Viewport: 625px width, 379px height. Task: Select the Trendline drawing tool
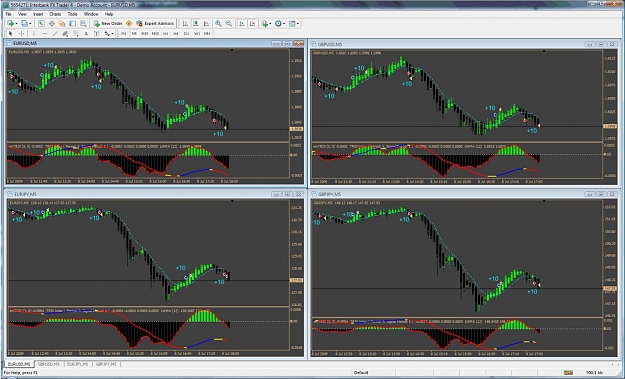(x=55, y=33)
